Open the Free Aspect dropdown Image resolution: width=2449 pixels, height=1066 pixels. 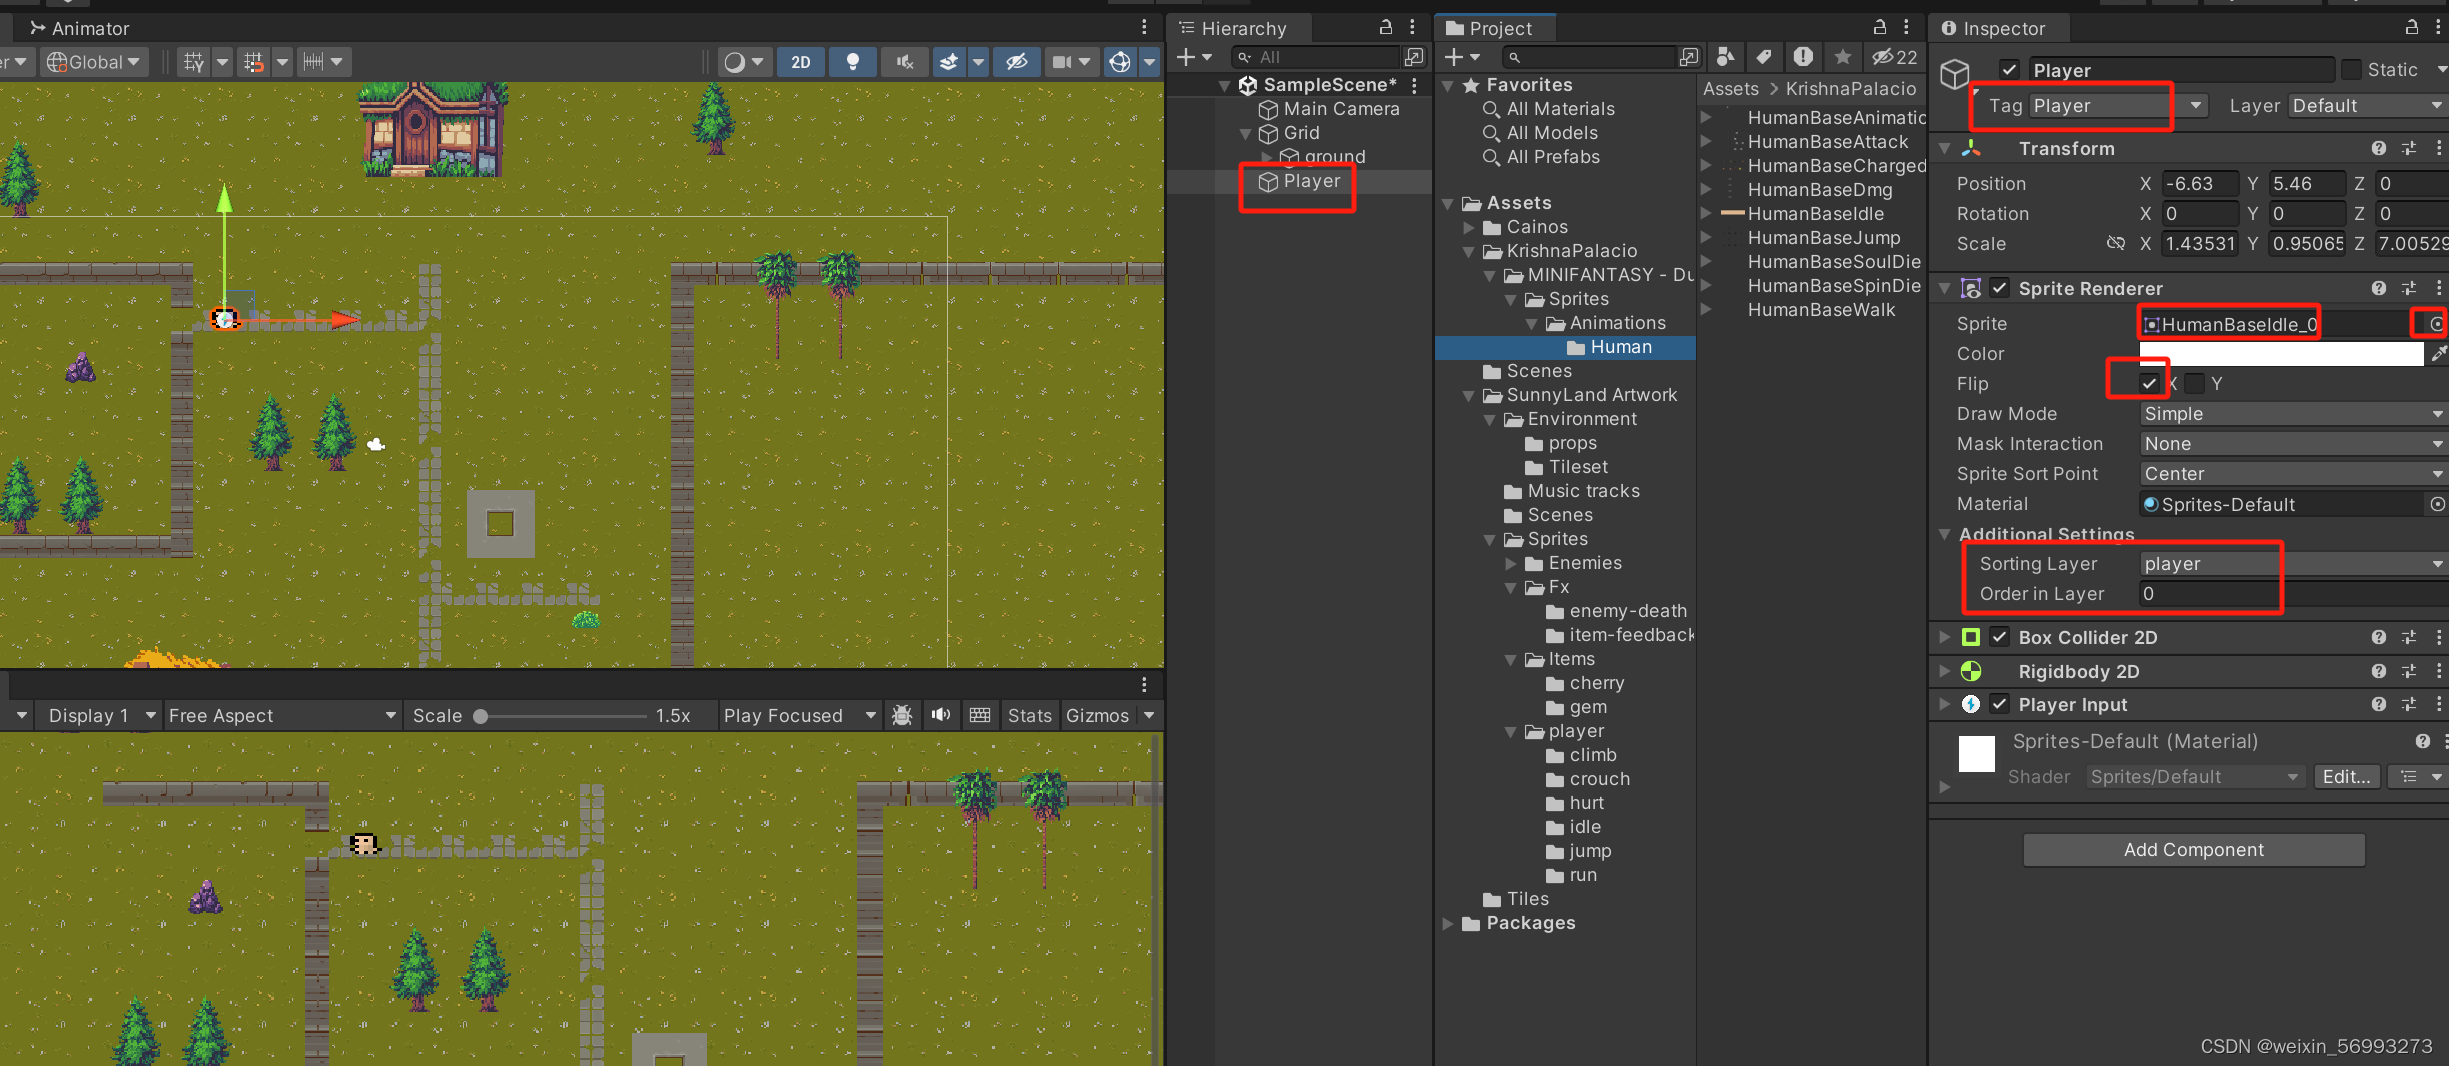282,716
